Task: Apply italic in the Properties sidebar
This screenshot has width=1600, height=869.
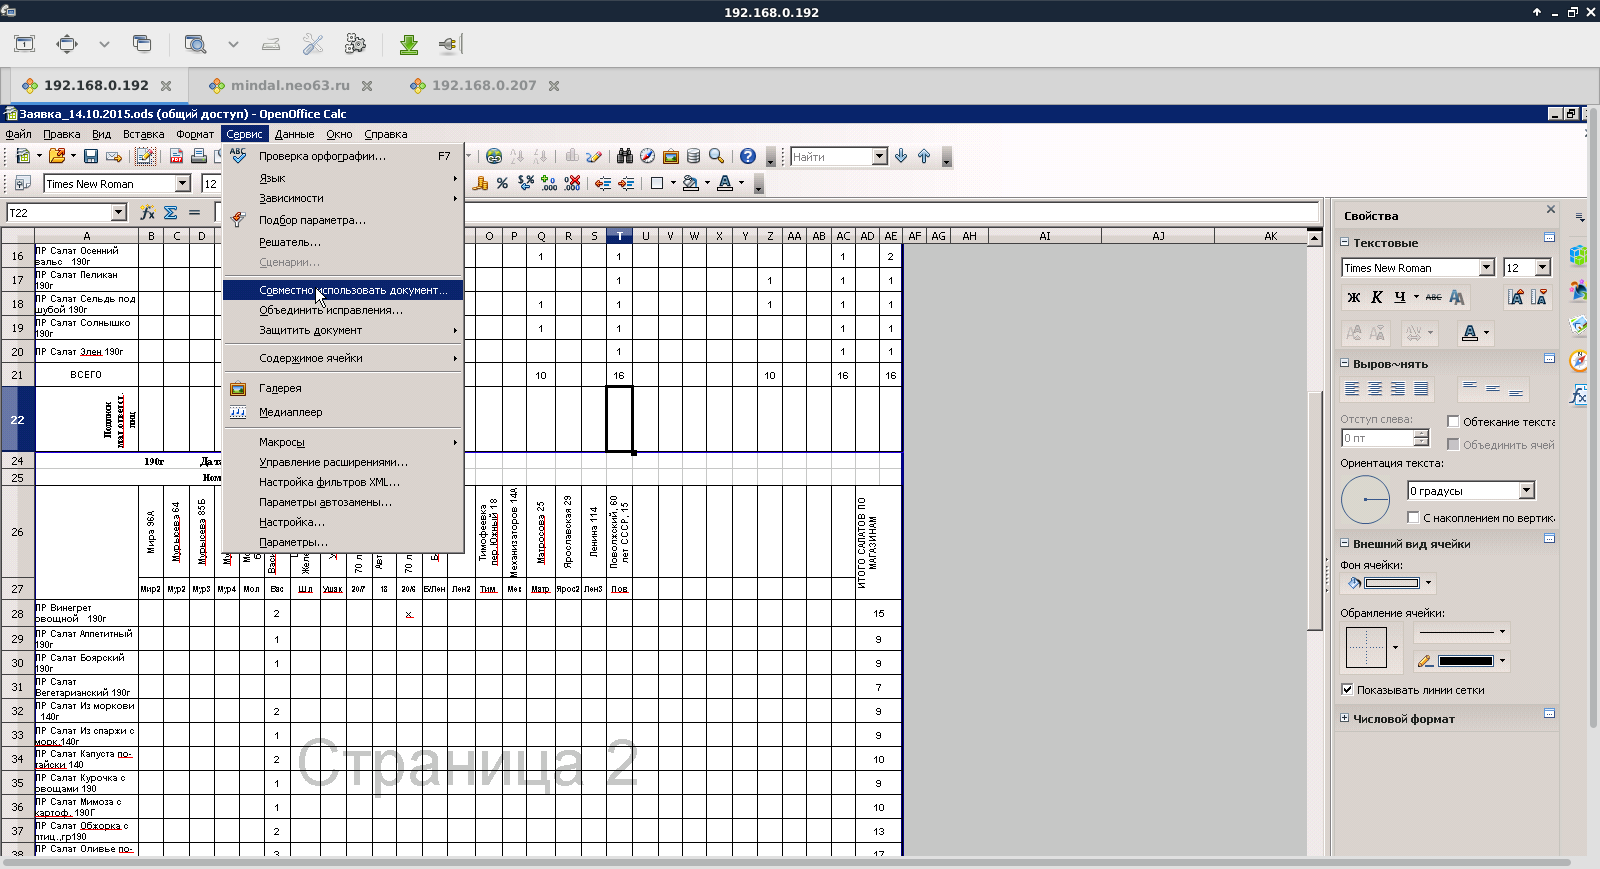Action: coord(1377,297)
